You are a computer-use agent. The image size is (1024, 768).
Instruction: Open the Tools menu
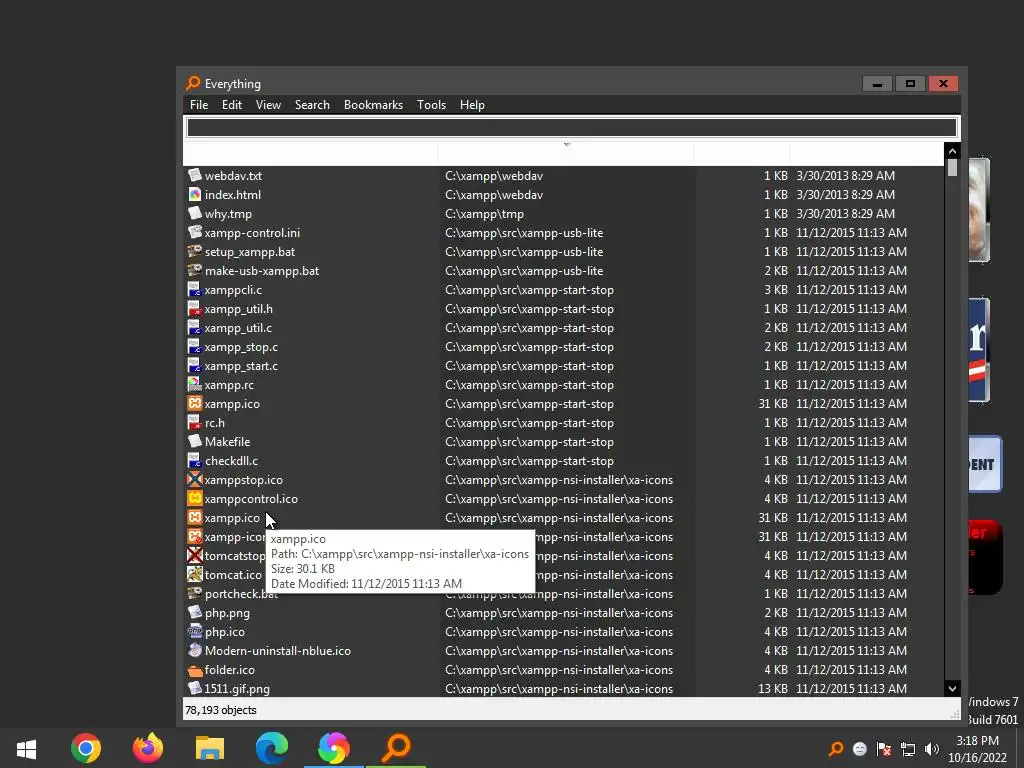pos(431,104)
